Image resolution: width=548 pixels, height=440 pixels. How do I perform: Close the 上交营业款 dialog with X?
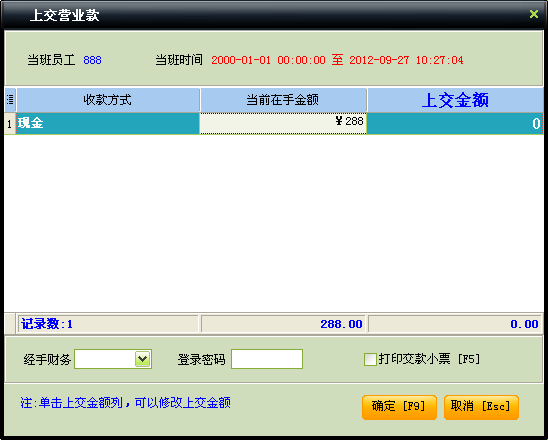(x=533, y=14)
